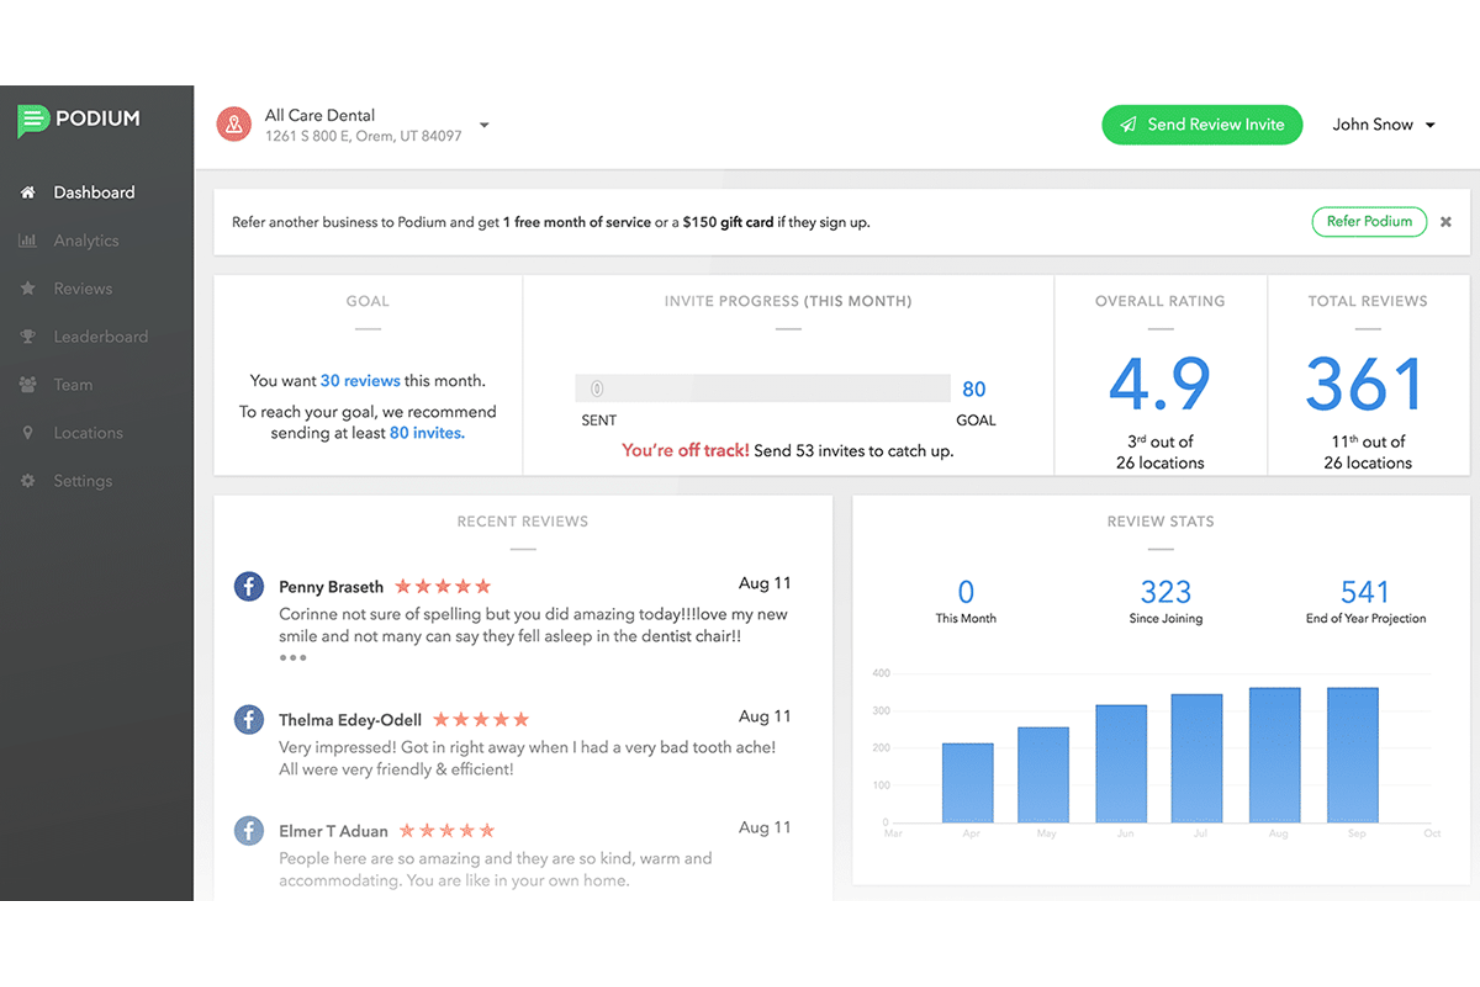Expand the All Care Dental location selector
The width and height of the screenshot is (1480, 987).
pyautogui.click(x=484, y=124)
